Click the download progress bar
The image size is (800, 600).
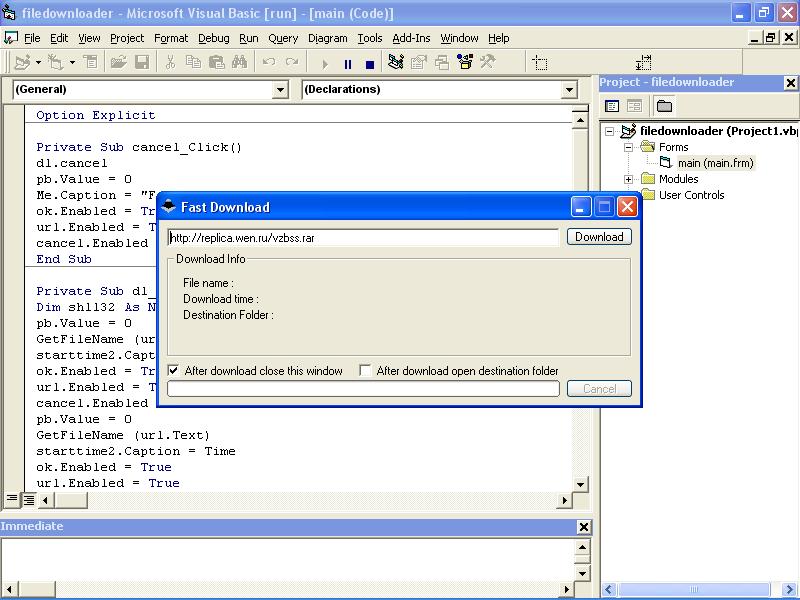point(363,389)
